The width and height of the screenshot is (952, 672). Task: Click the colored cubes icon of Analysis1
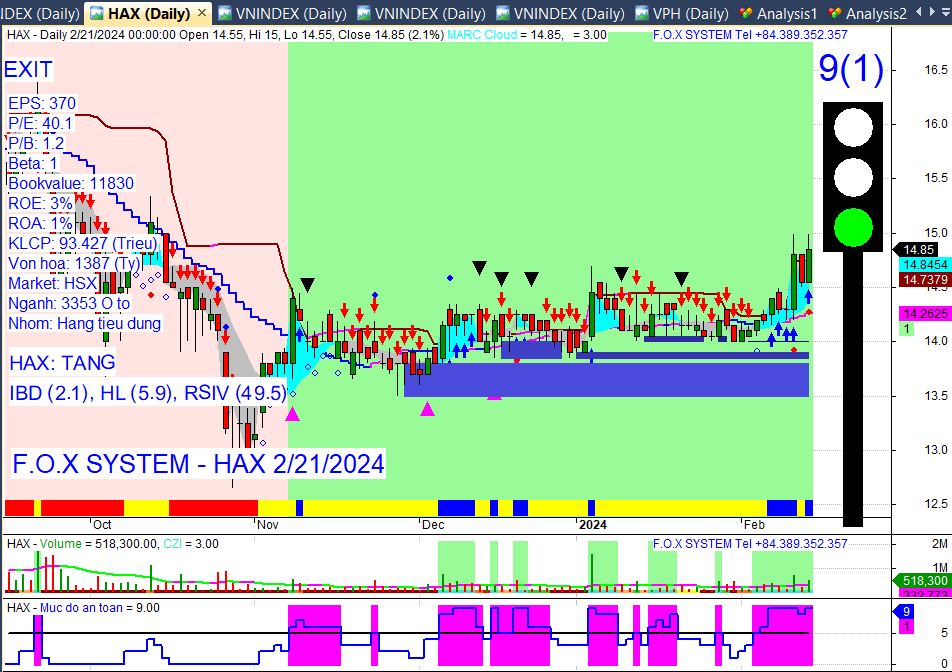(x=746, y=13)
